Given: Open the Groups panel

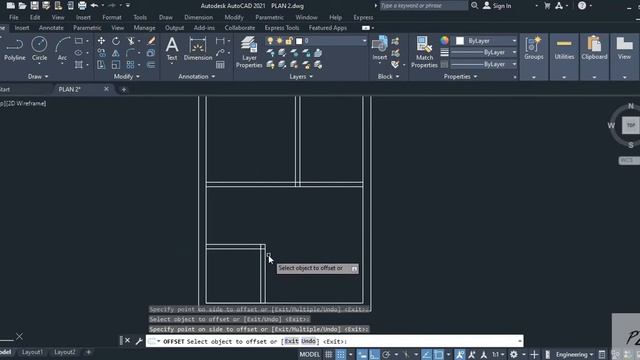Looking at the screenshot, I should pyautogui.click(x=533, y=49).
